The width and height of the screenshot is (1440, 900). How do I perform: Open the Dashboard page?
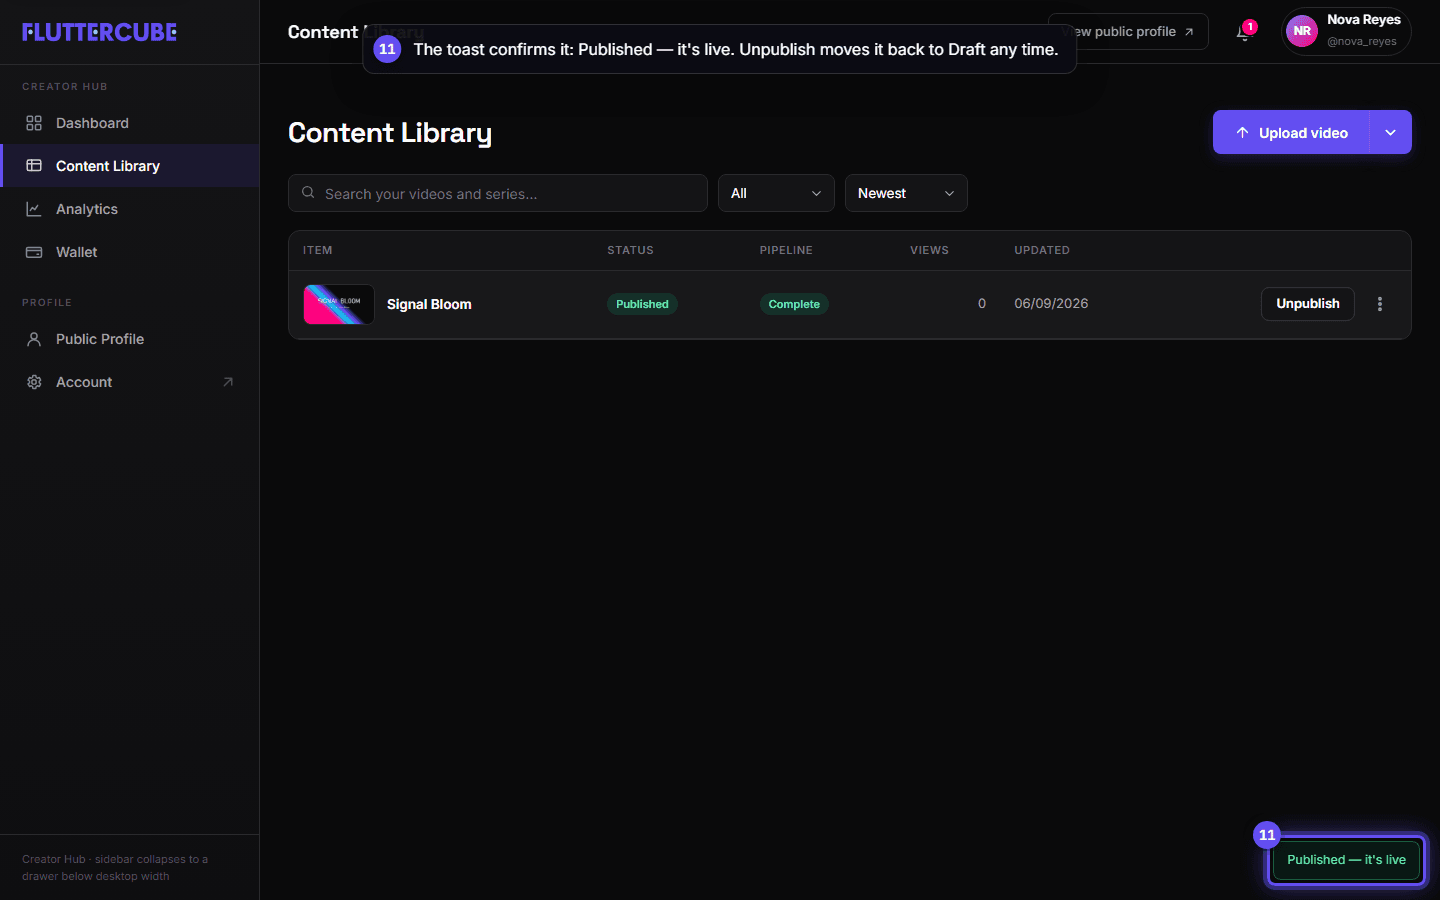[130, 123]
